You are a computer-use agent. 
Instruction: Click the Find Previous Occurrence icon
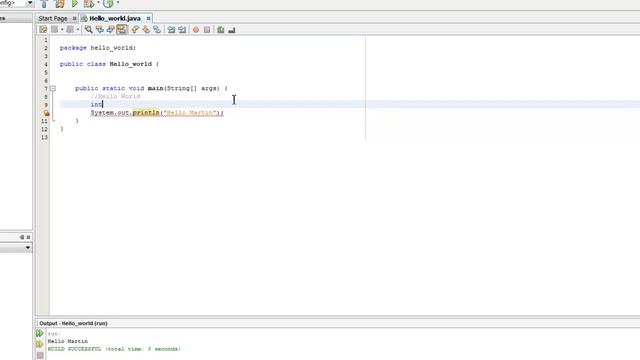[100, 29]
